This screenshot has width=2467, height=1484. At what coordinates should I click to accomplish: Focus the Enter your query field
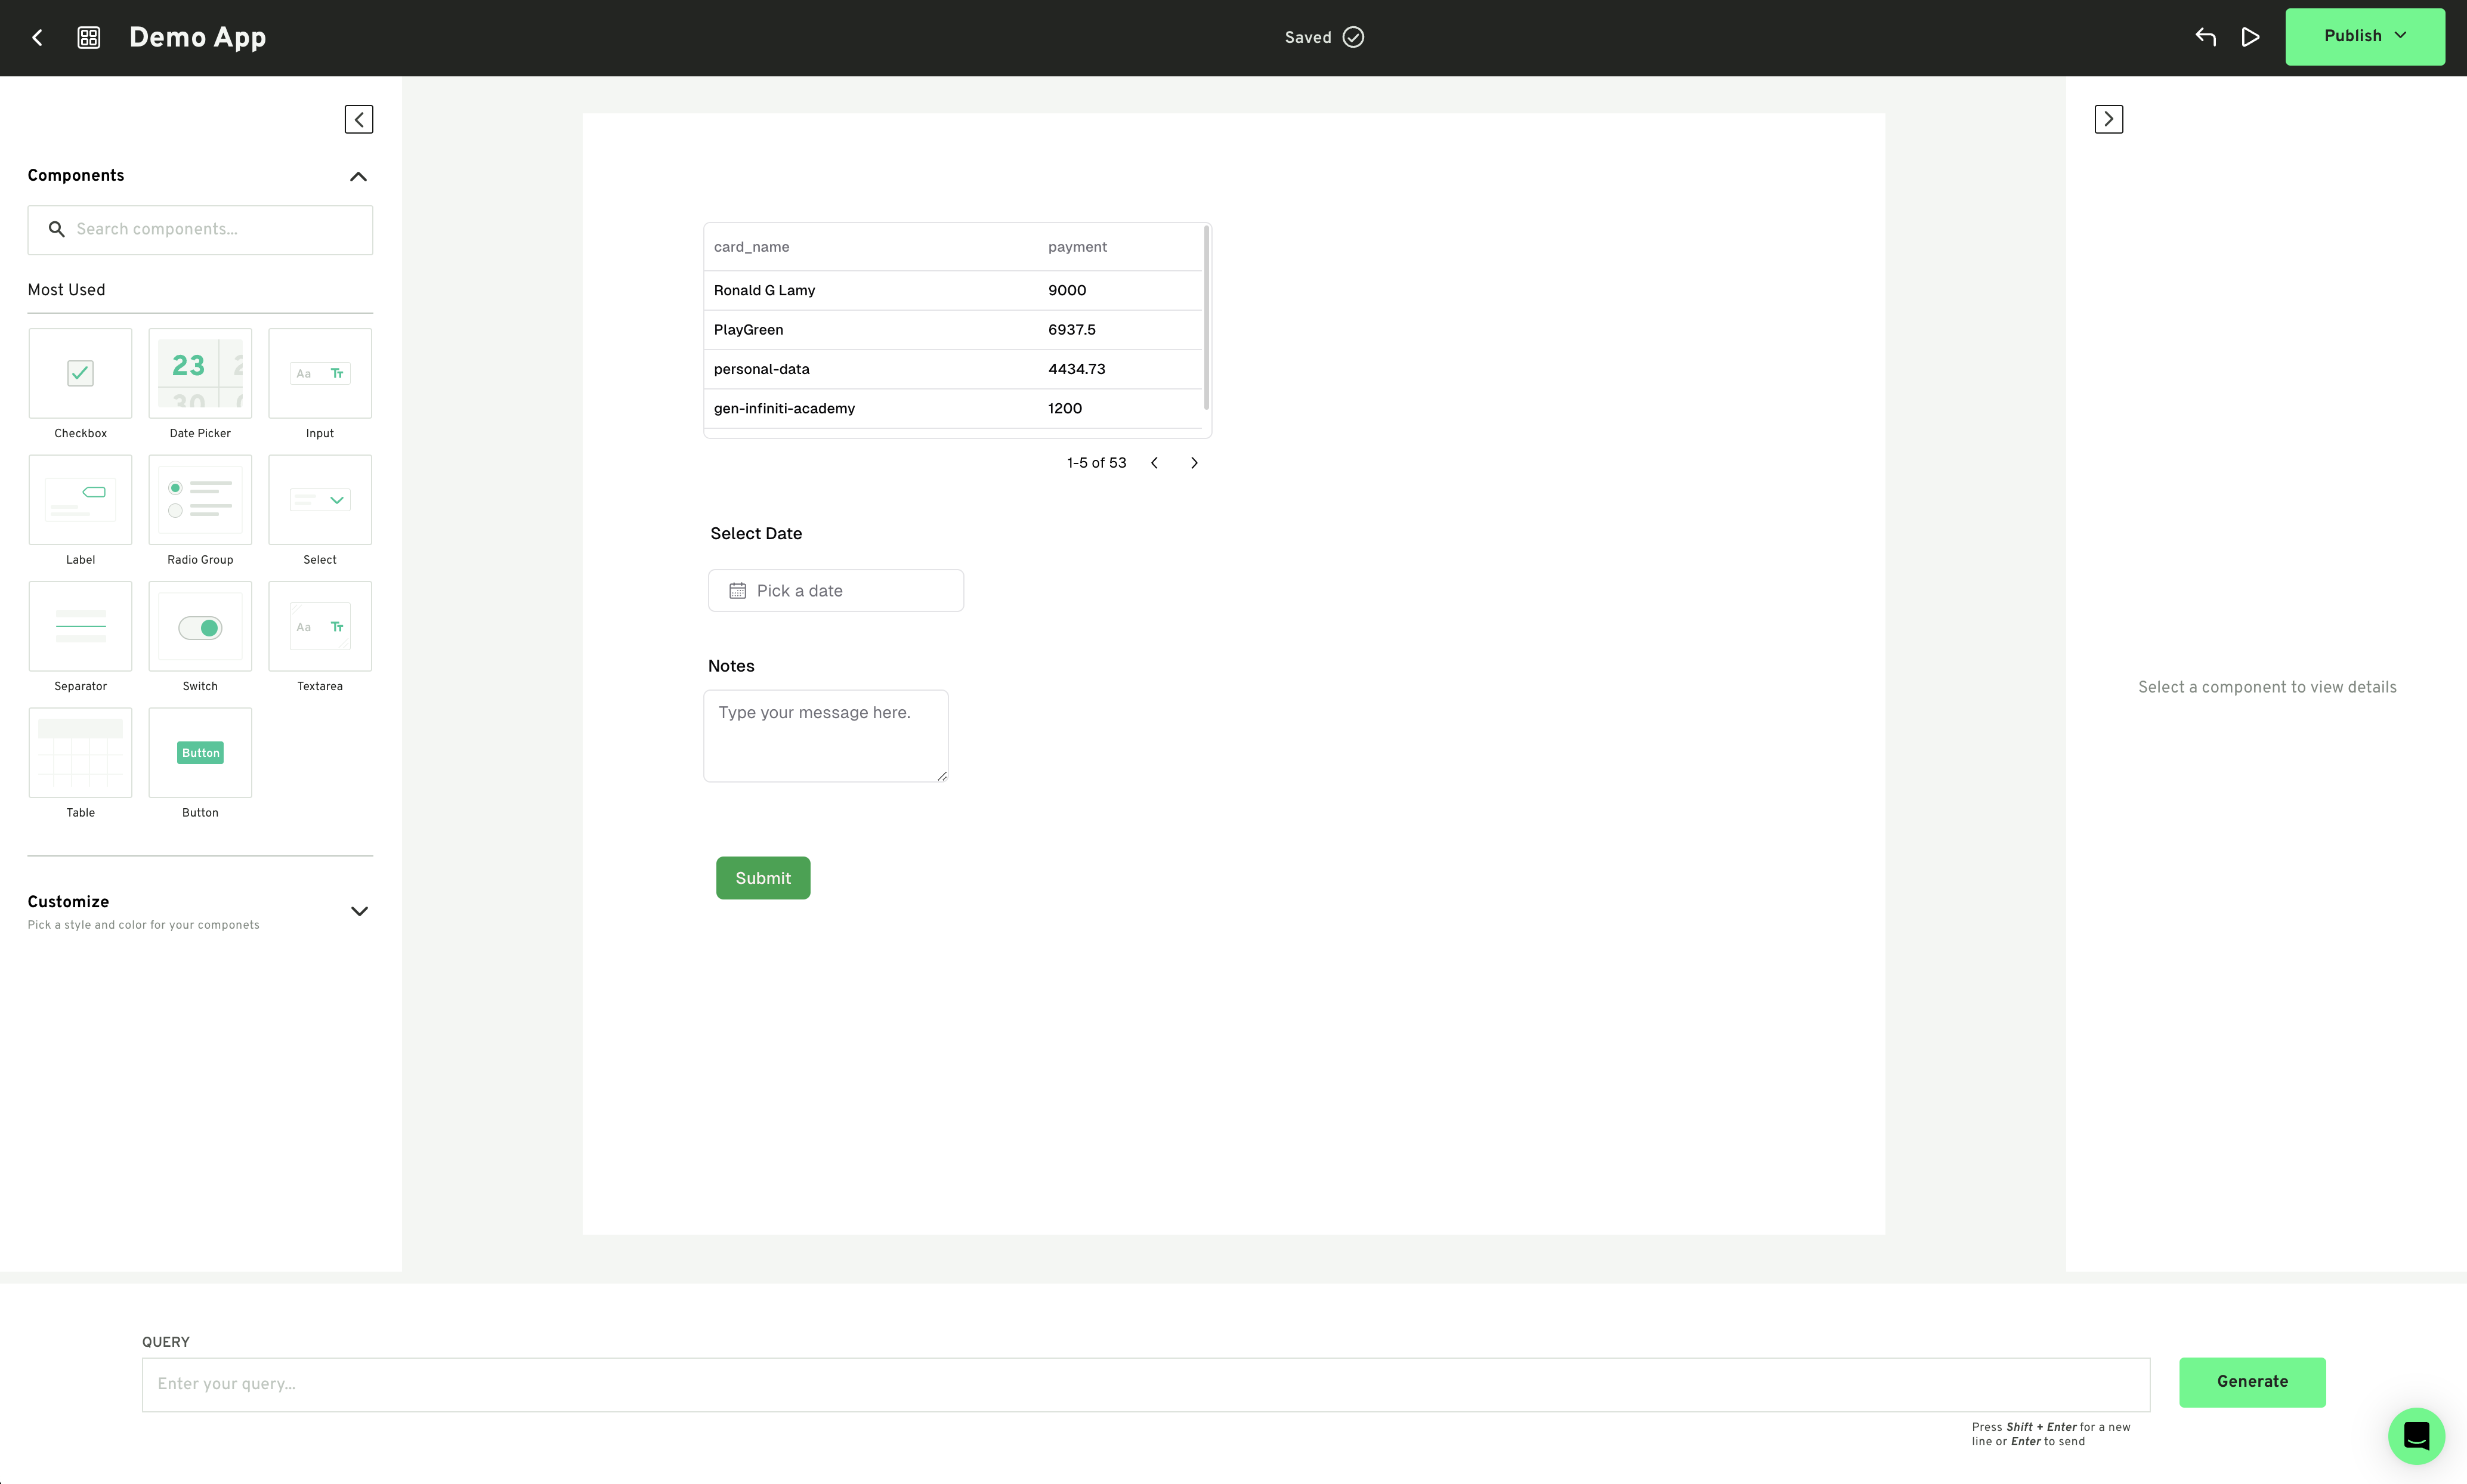click(x=1145, y=1385)
